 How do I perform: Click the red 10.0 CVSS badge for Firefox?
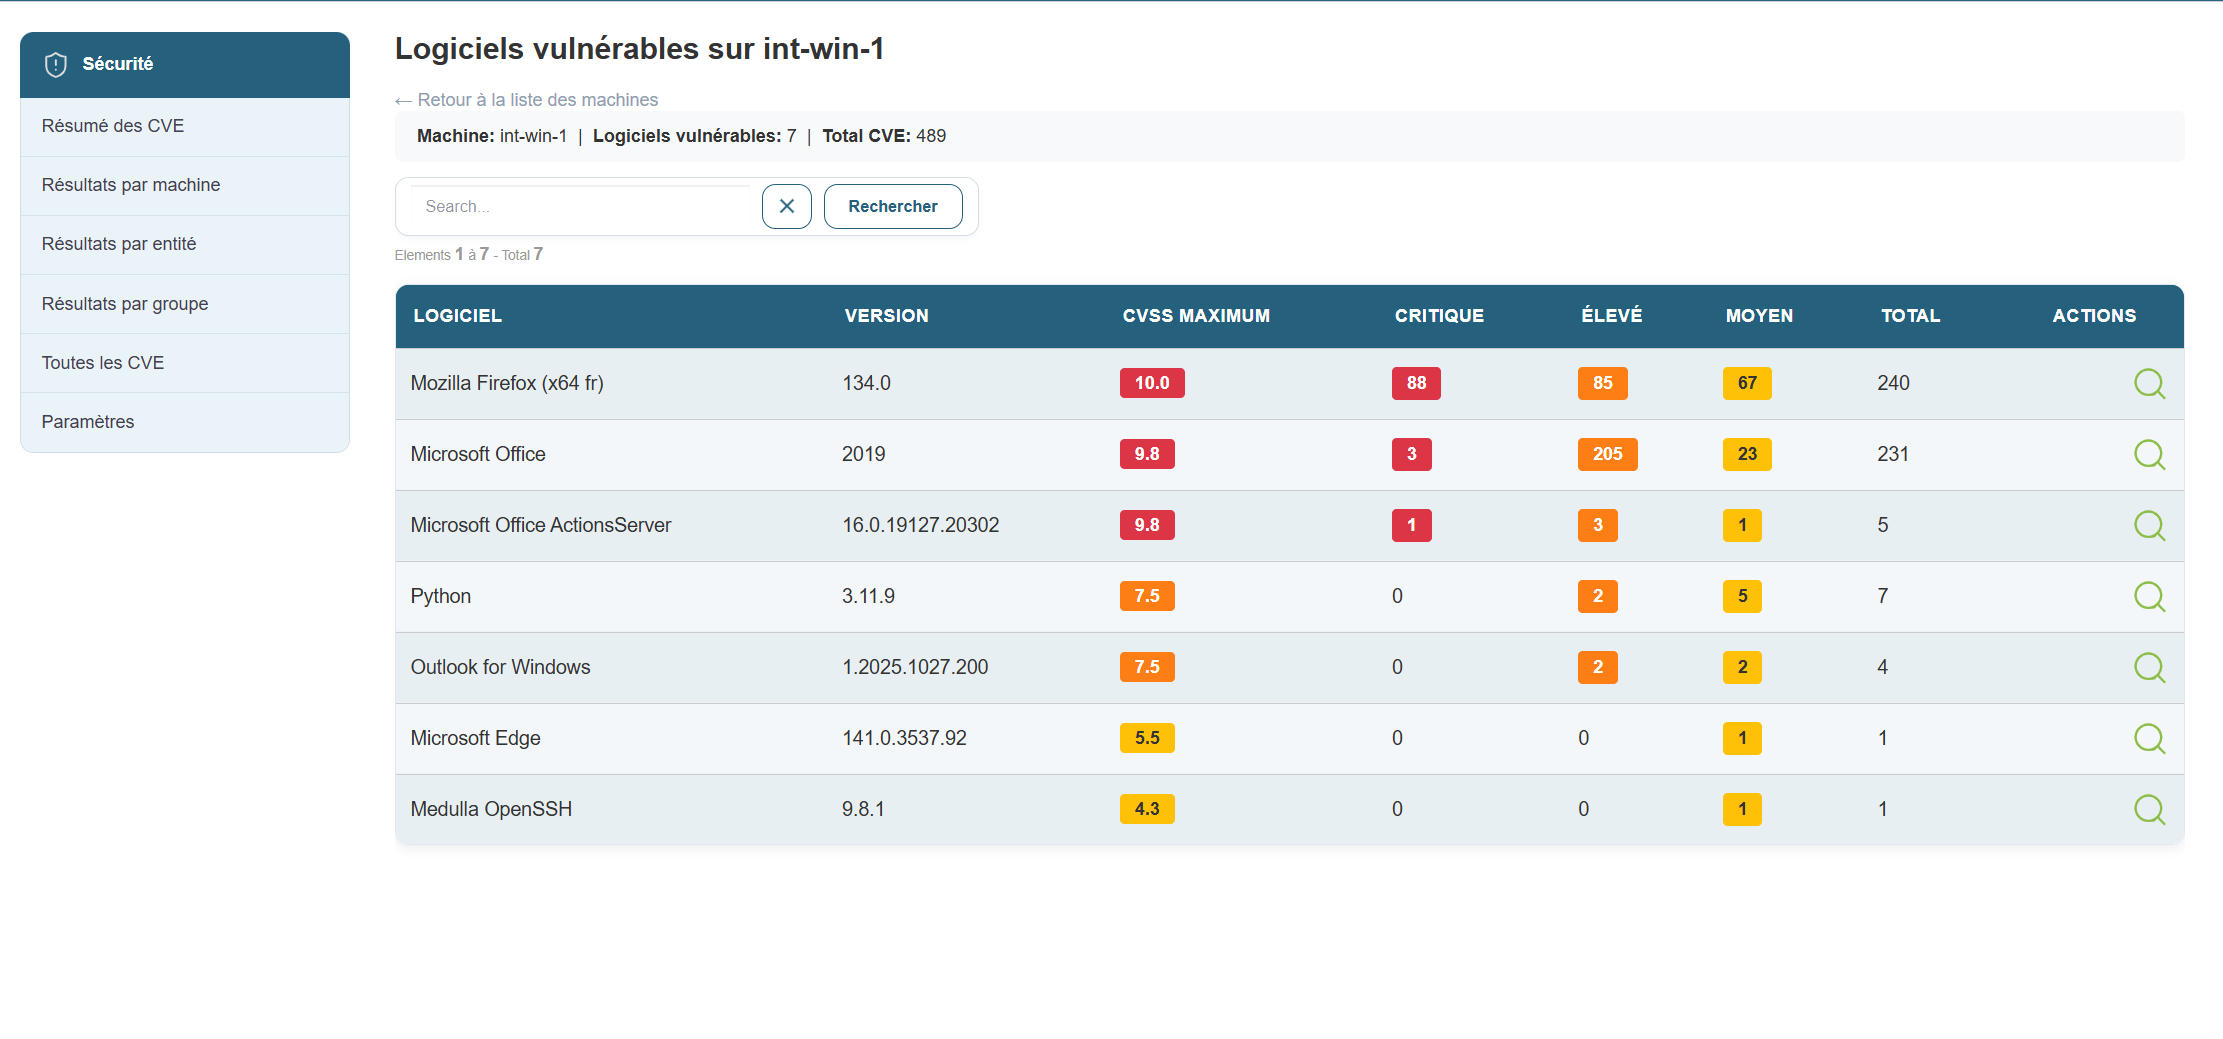1151,383
